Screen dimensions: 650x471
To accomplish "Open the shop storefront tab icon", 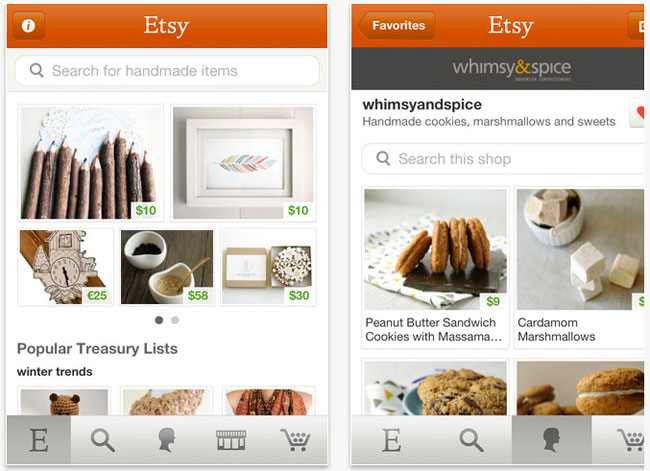I will point(231,440).
